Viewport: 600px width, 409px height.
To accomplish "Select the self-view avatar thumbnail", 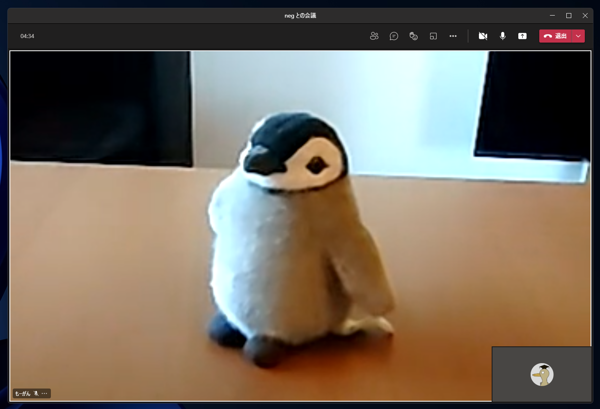I will [x=541, y=374].
